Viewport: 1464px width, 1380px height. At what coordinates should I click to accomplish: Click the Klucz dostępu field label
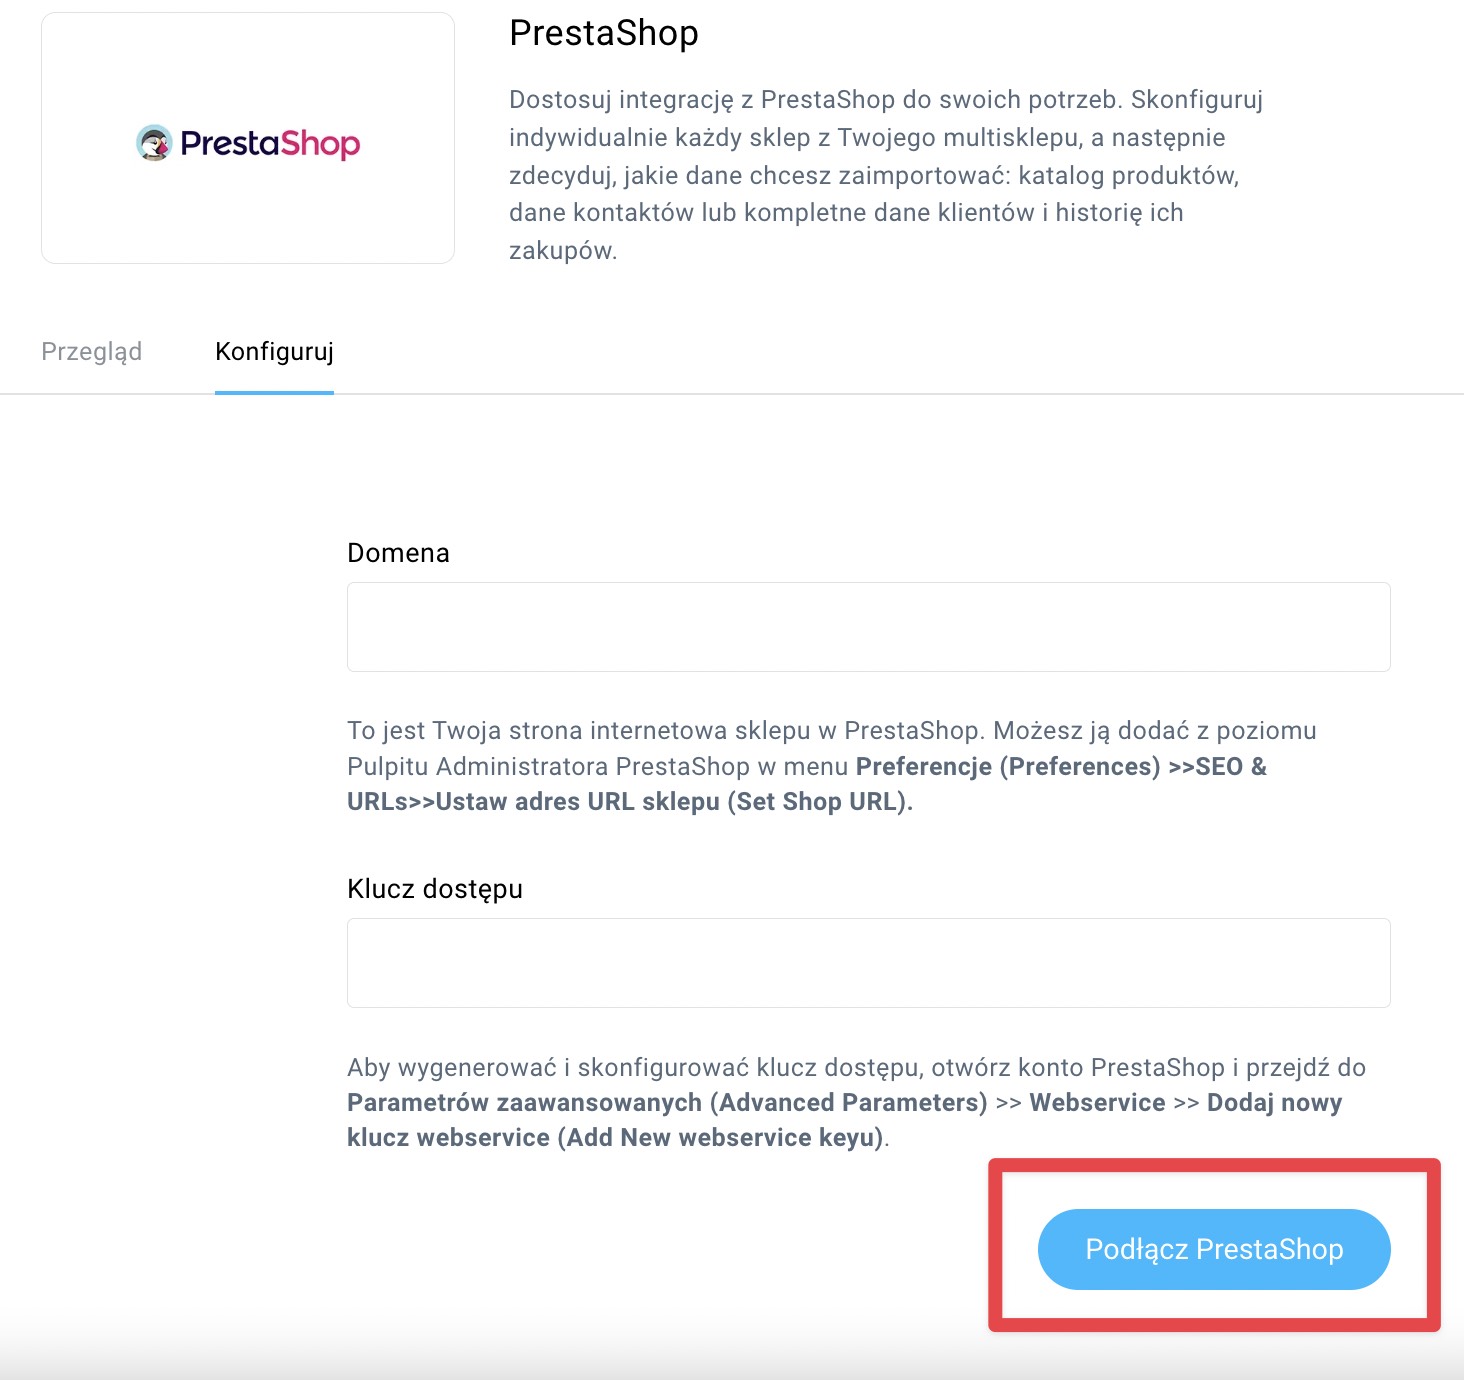pyautogui.click(x=435, y=889)
